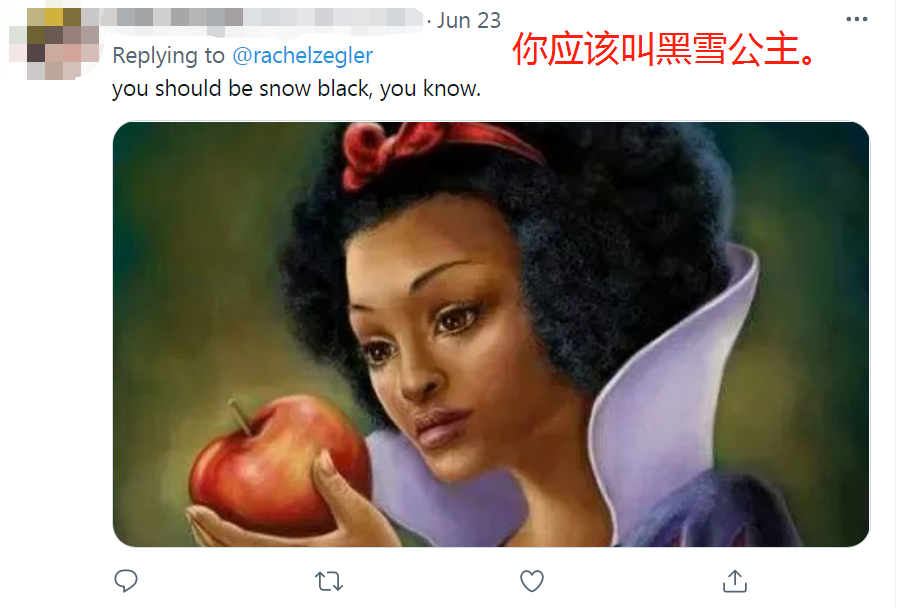Image resolution: width=901 pixels, height=608 pixels.
Task: Like the tweet with the heart icon
Action: 532,580
